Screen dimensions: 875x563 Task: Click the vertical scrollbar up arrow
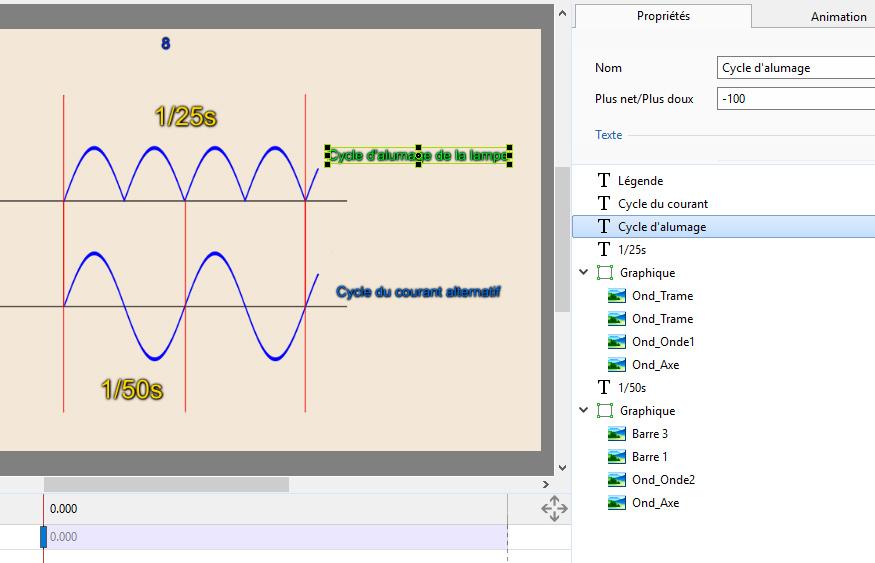pos(562,13)
